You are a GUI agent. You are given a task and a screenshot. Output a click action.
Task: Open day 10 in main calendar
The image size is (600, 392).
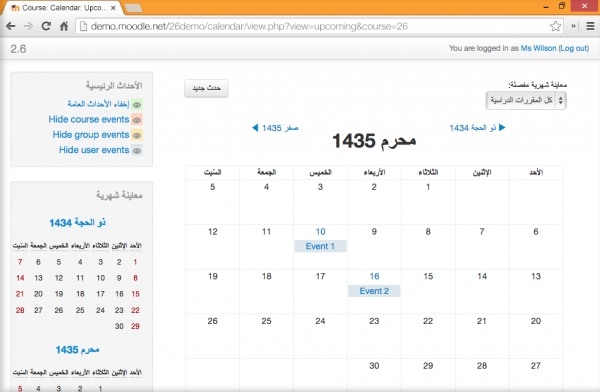[x=320, y=232]
